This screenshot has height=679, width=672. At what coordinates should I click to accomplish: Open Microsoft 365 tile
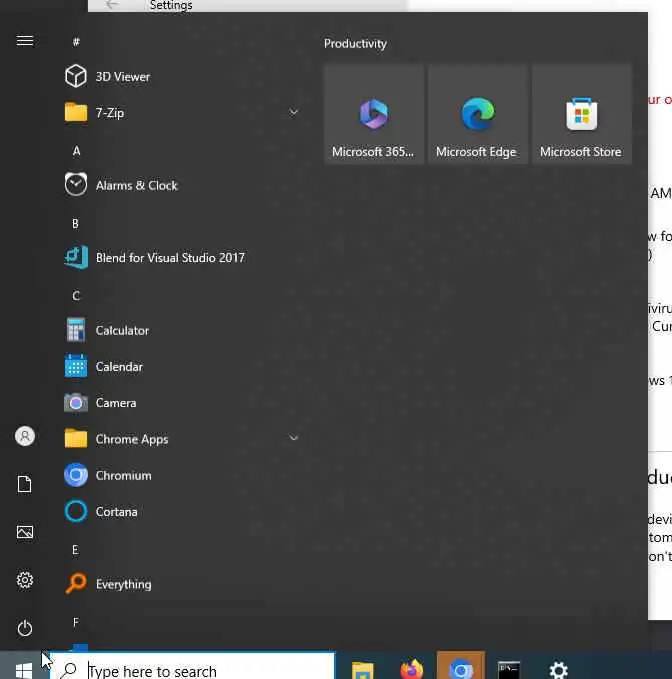(x=374, y=114)
